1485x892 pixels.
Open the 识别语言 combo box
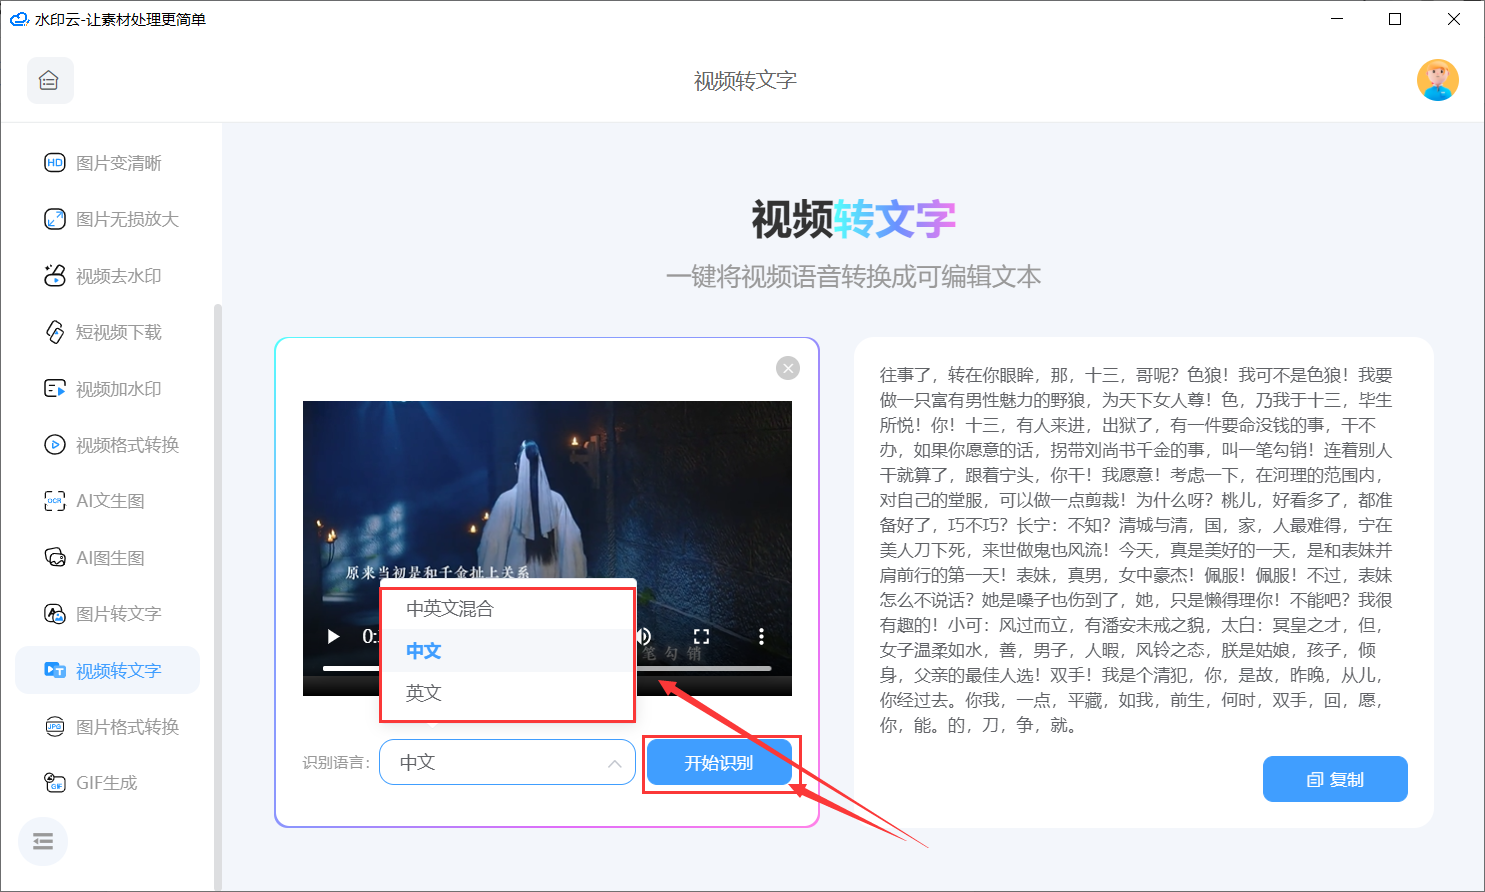coord(507,763)
